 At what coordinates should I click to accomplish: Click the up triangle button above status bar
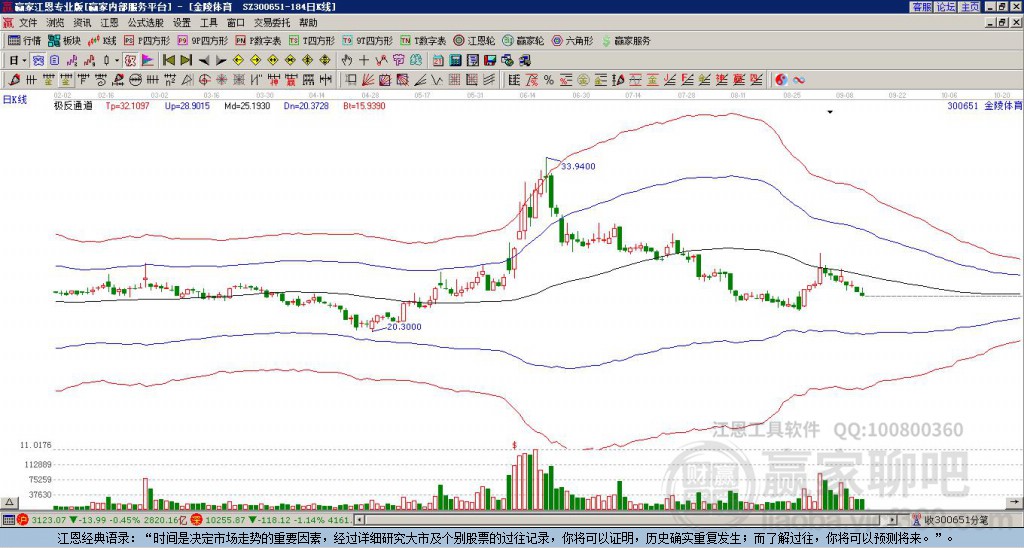pyautogui.click(x=9, y=502)
